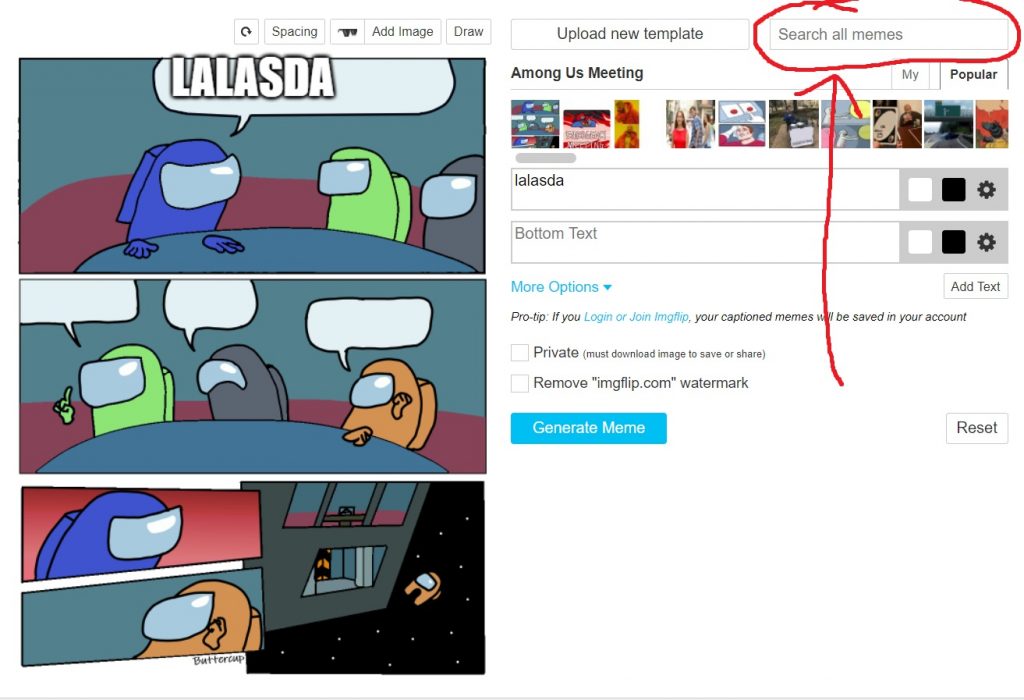Click the Generate Meme button
Screen dimensions: 1024x700
588,428
